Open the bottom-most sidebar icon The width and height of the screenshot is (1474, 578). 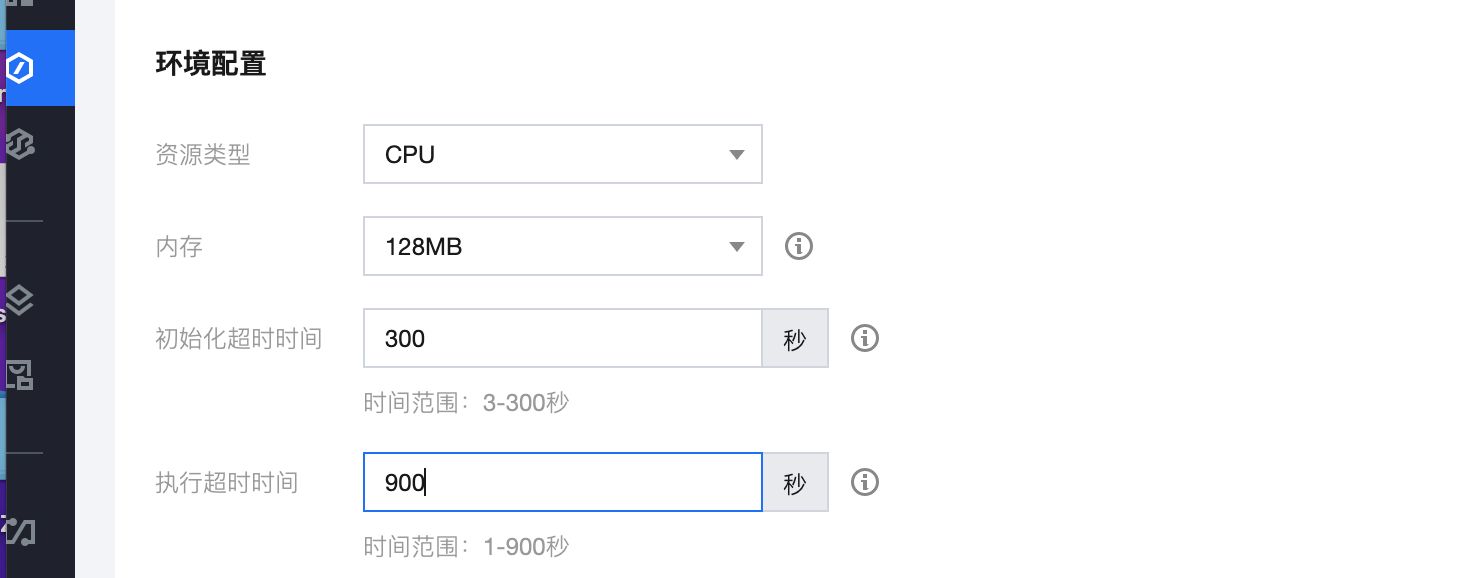(20, 531)
